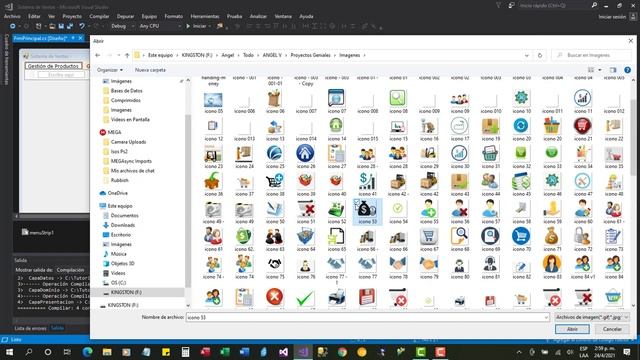
Task: Open the file name combo dropdown
Action: [546, 317]
